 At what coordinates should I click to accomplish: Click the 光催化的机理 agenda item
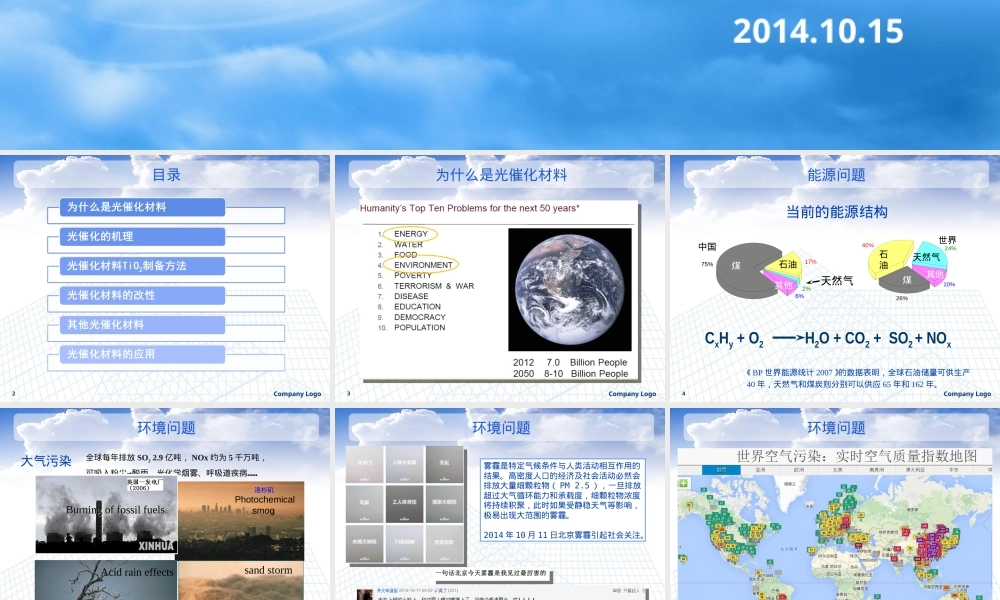coord(142,236)
